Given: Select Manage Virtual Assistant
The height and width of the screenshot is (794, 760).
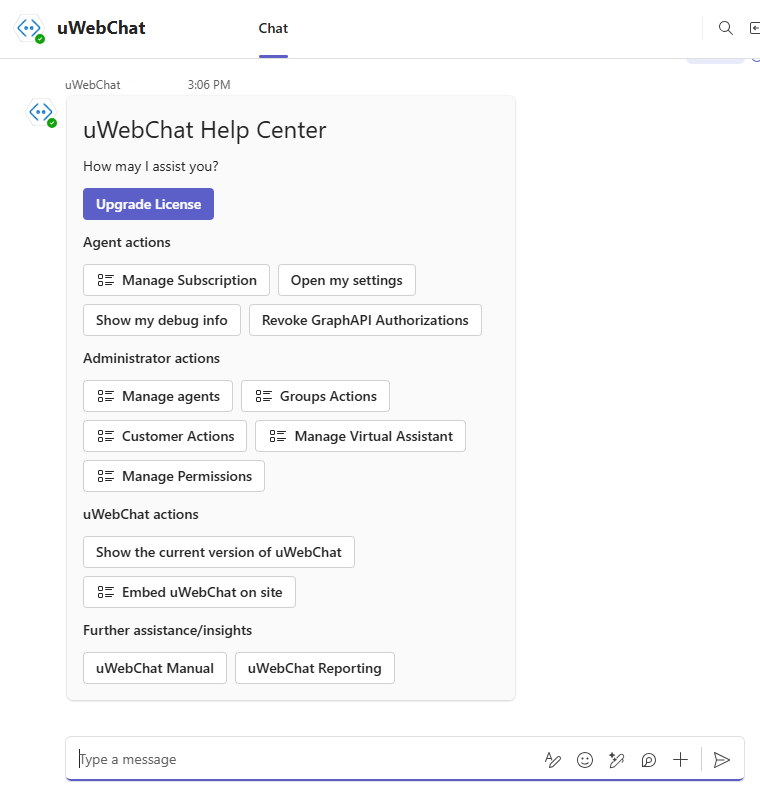Looking at the screenshot, I should [x=361, y=436].
